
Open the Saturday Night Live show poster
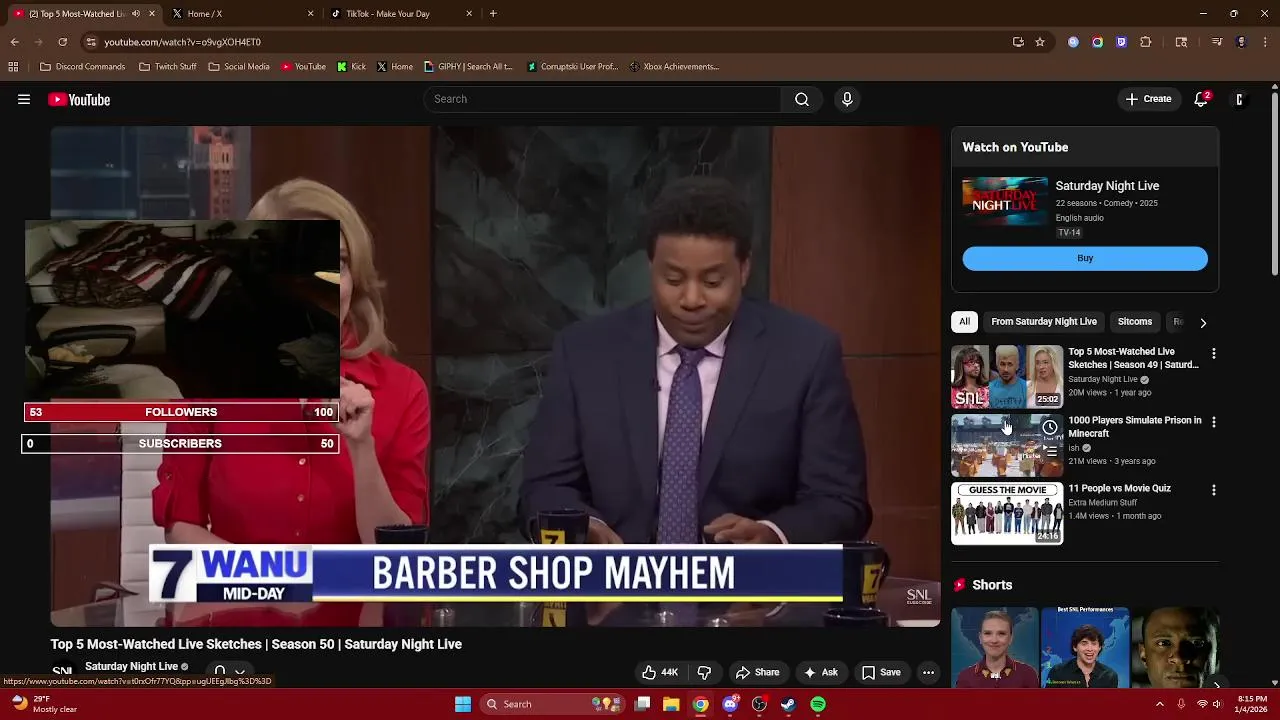point(1005,201)
